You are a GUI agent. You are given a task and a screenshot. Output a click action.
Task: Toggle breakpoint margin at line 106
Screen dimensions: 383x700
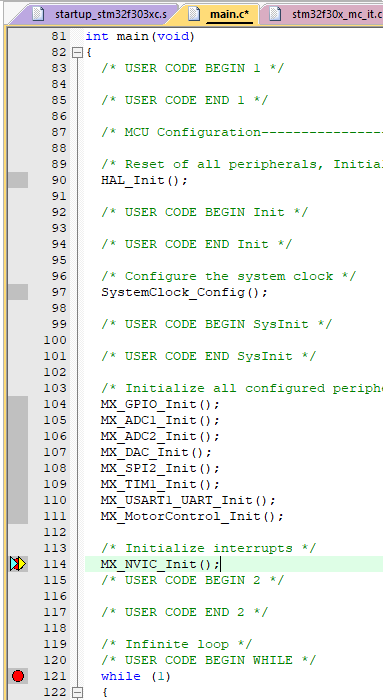[x=18, y=437]
